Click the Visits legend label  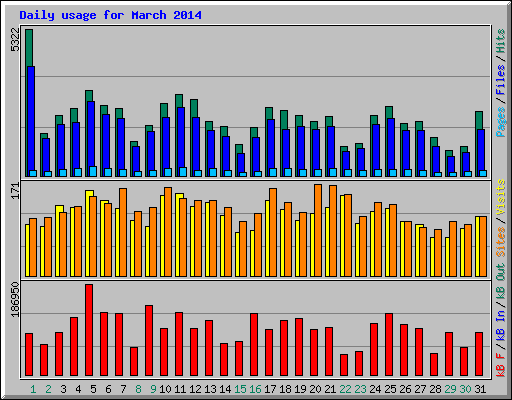501,197
